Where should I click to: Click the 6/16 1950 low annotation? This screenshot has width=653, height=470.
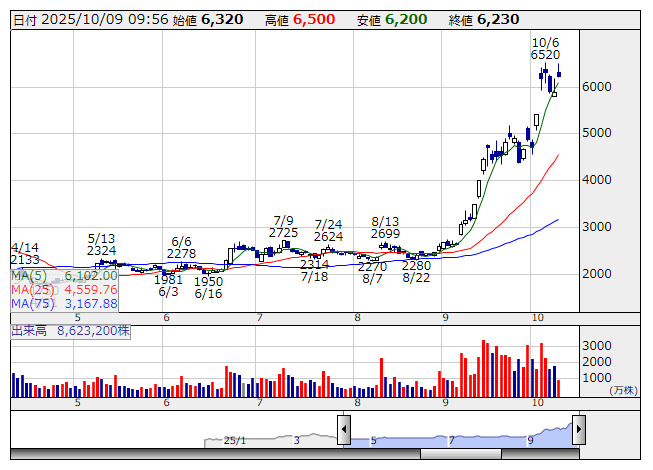[208, 288]
